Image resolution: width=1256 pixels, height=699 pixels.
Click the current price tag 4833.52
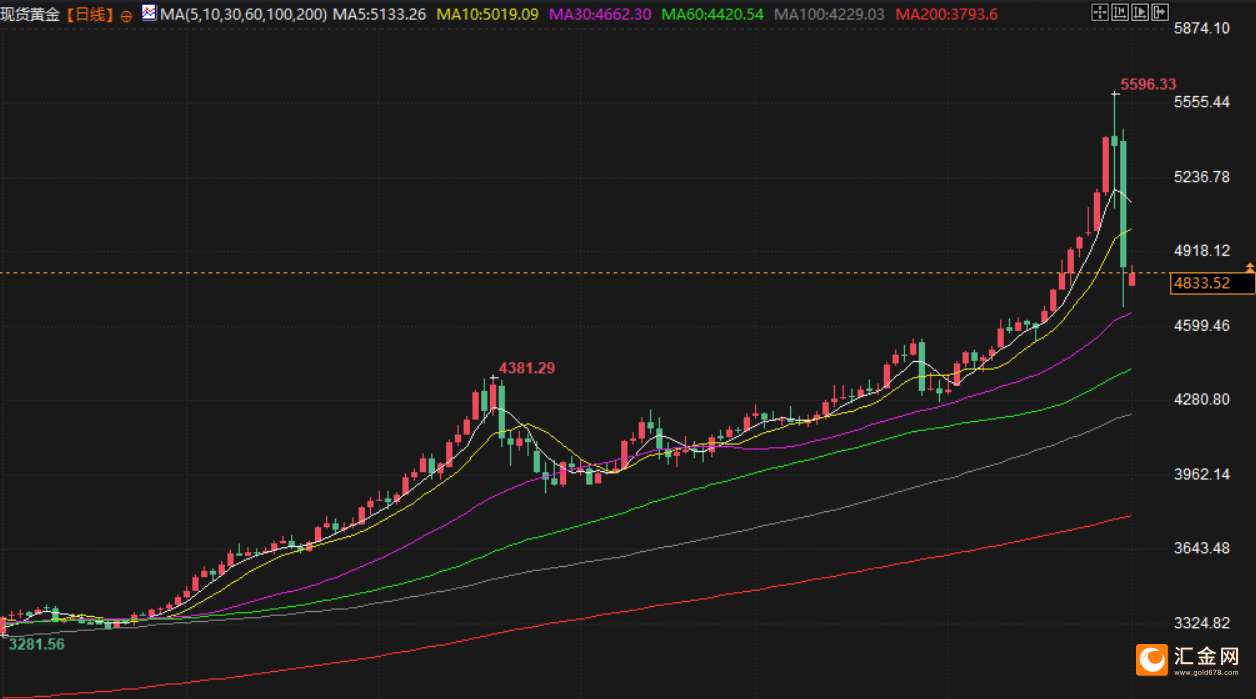pos(1212,284)
